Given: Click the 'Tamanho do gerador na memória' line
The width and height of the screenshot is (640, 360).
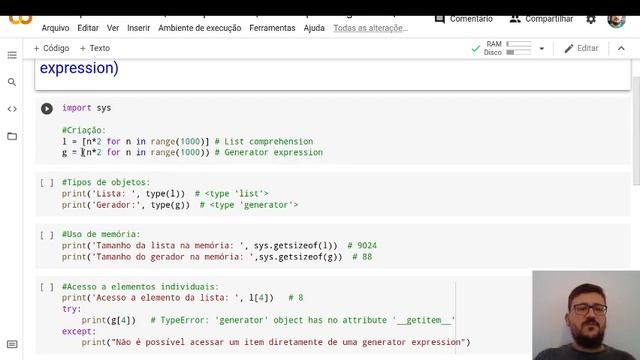Looking at the screenshot, I should [x=217, y=257].
